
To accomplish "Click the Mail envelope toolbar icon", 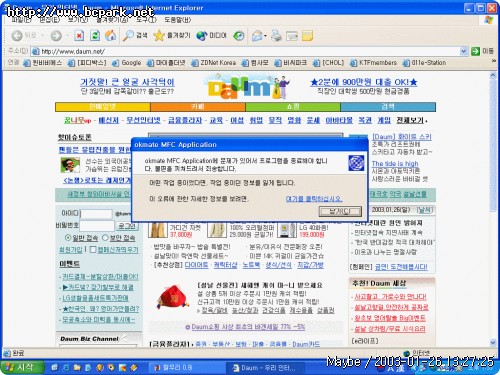I will [x=257, y=36].
